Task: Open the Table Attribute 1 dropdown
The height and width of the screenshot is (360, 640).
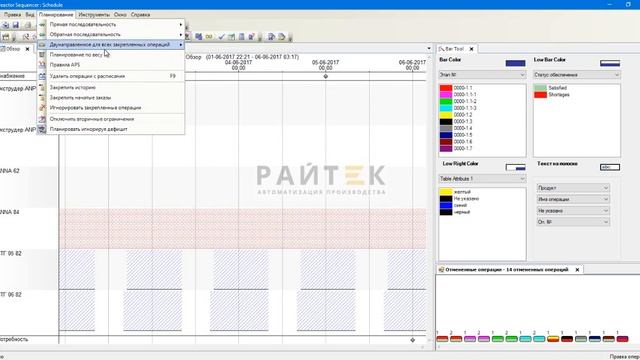Action: pos(482,179)
